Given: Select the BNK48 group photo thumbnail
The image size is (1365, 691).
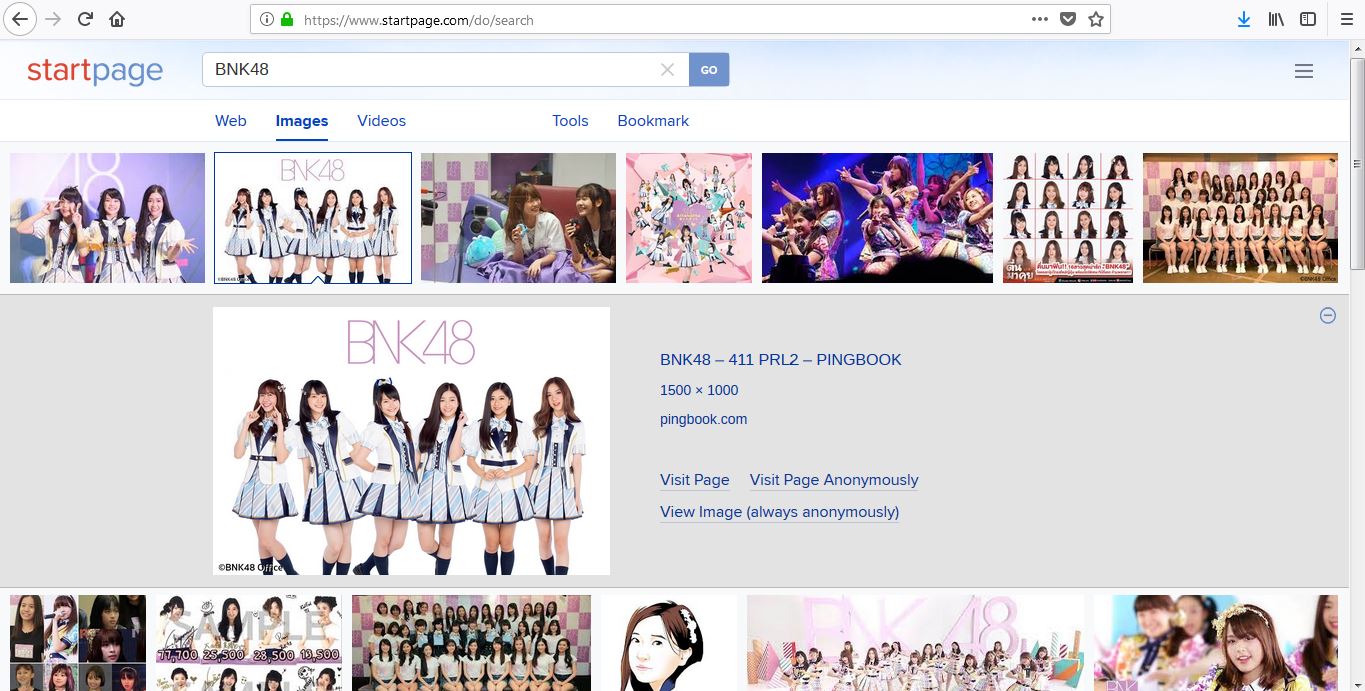Looking at the screenshot, I should (312, 217).
